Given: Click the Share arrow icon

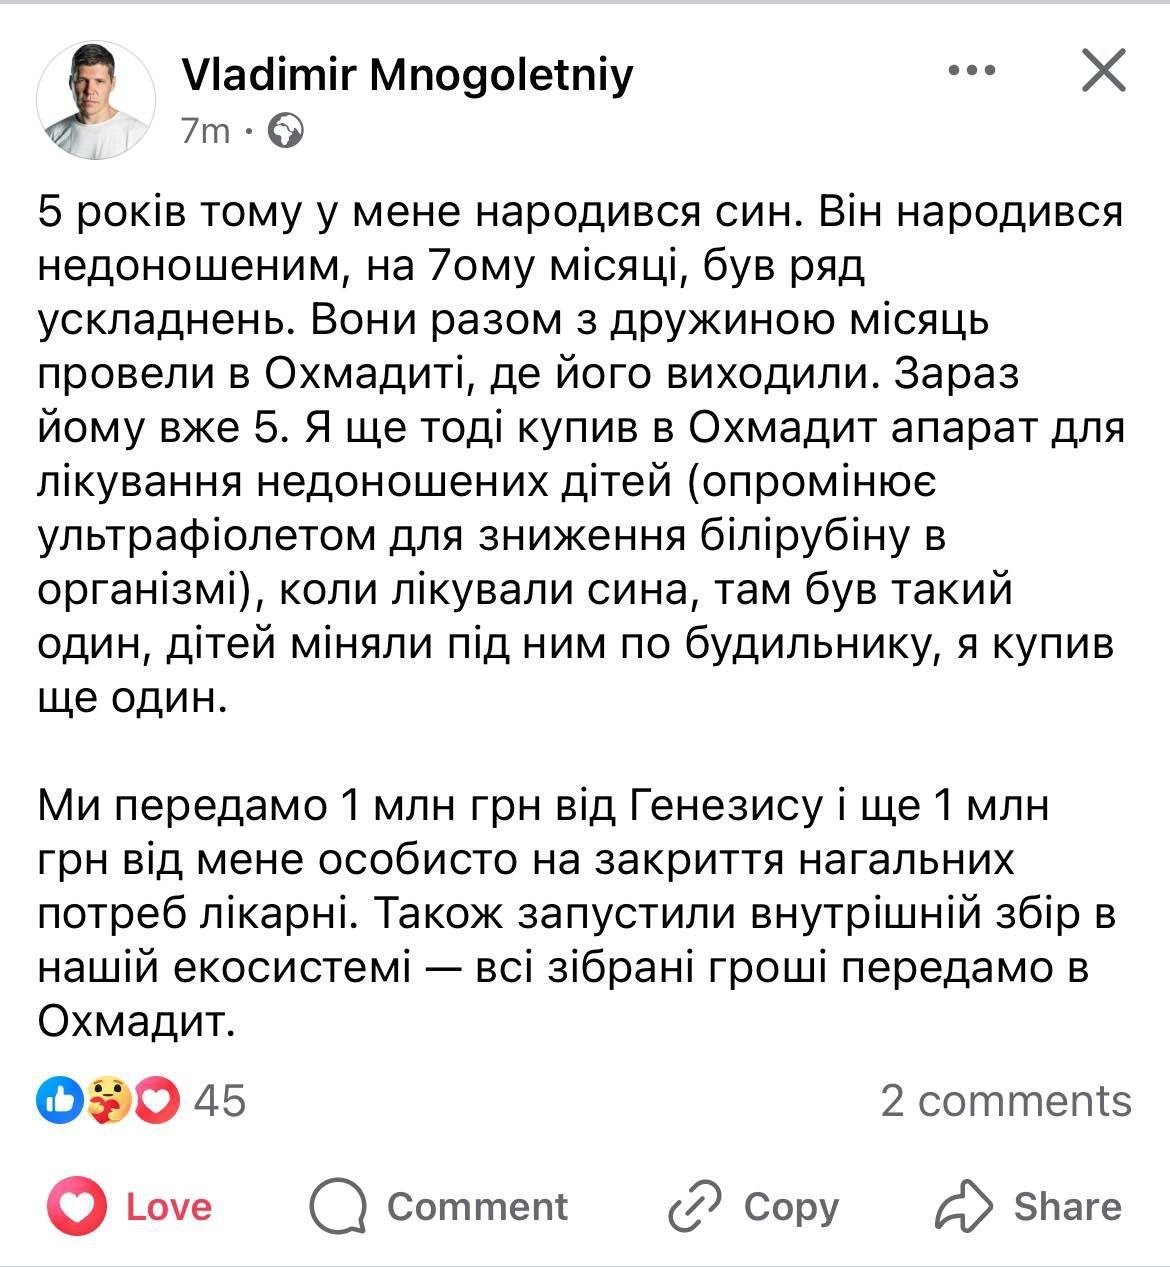Looking at the screenshot, I should tap(964, 1205).
